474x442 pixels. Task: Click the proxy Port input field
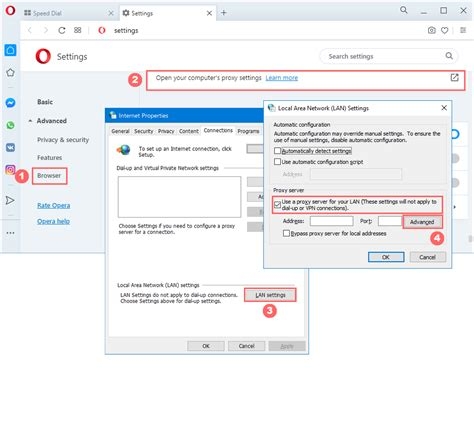pos(390,221)
